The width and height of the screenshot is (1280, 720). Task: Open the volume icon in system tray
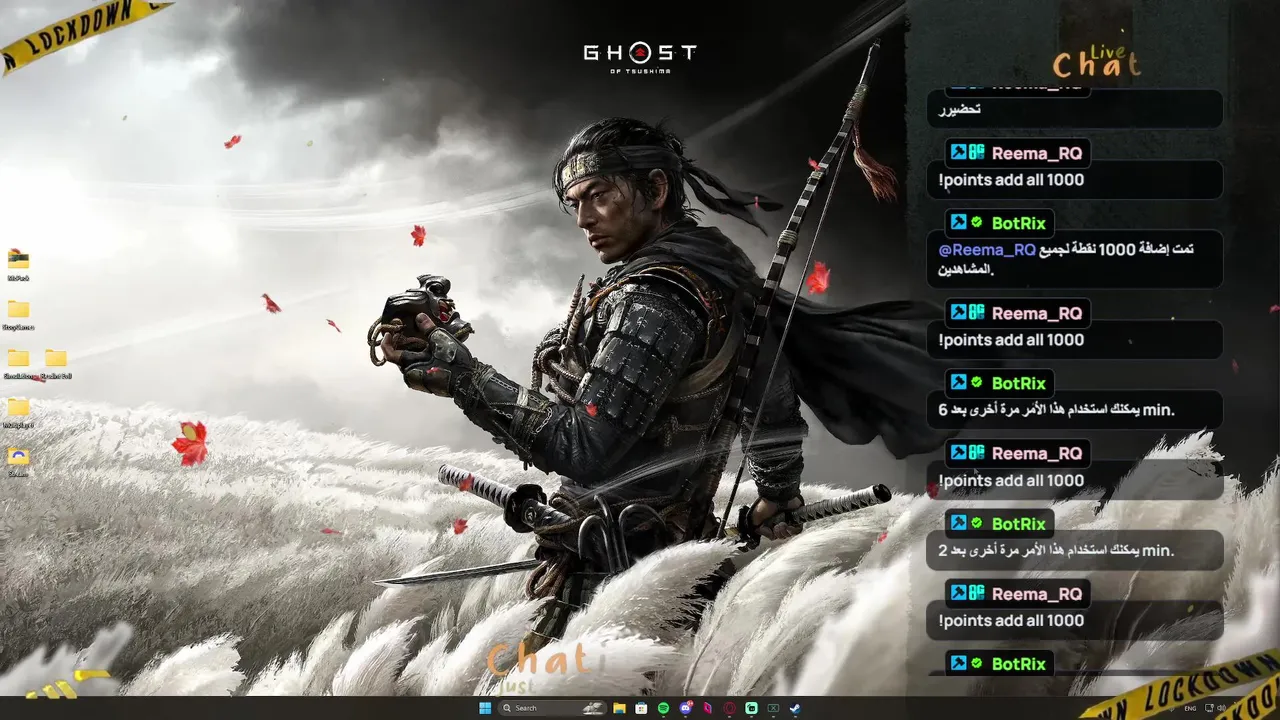(x=1221, y=708)
